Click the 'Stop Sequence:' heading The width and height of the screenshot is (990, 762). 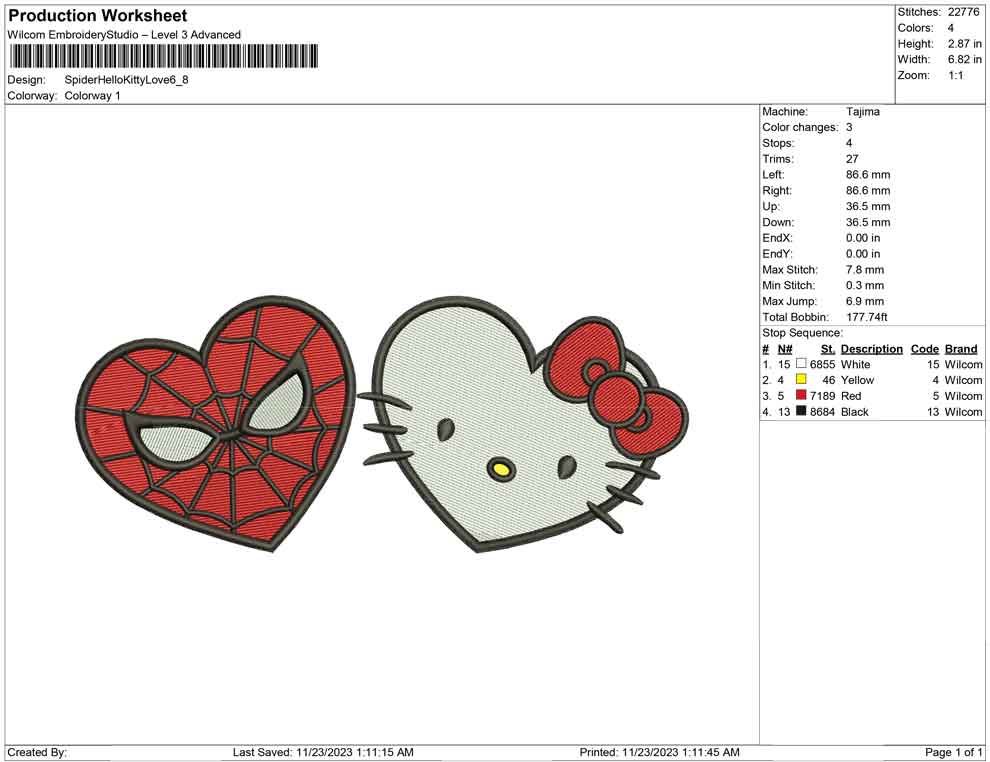pos(802,333)
